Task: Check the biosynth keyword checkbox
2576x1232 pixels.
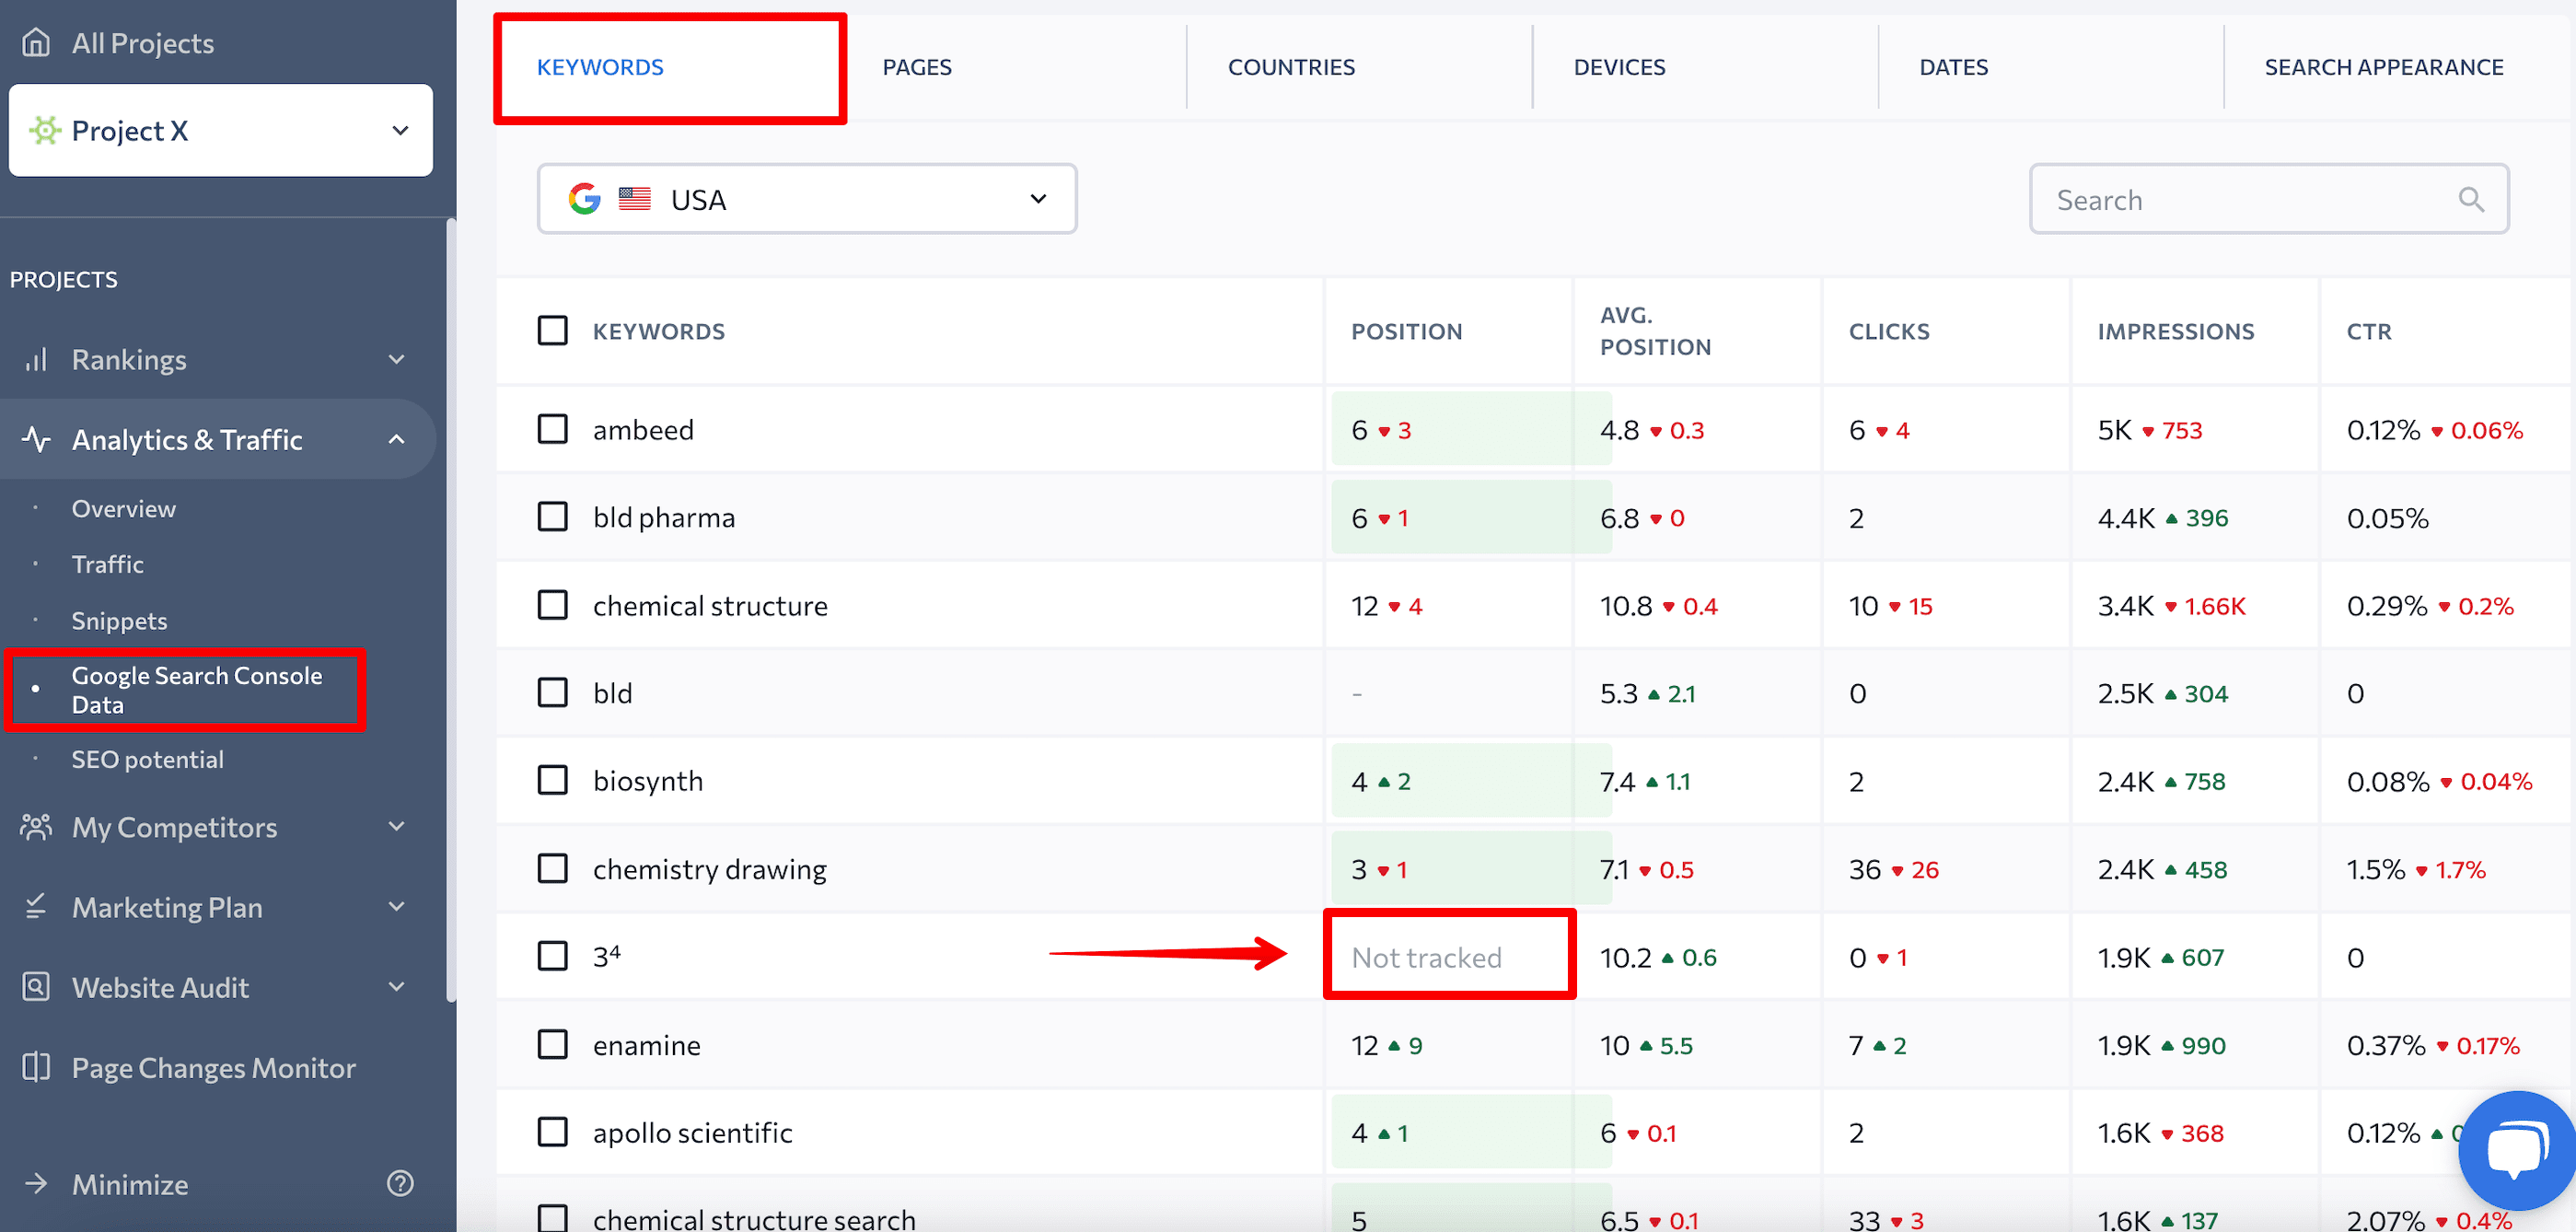Action: [553, 780]
